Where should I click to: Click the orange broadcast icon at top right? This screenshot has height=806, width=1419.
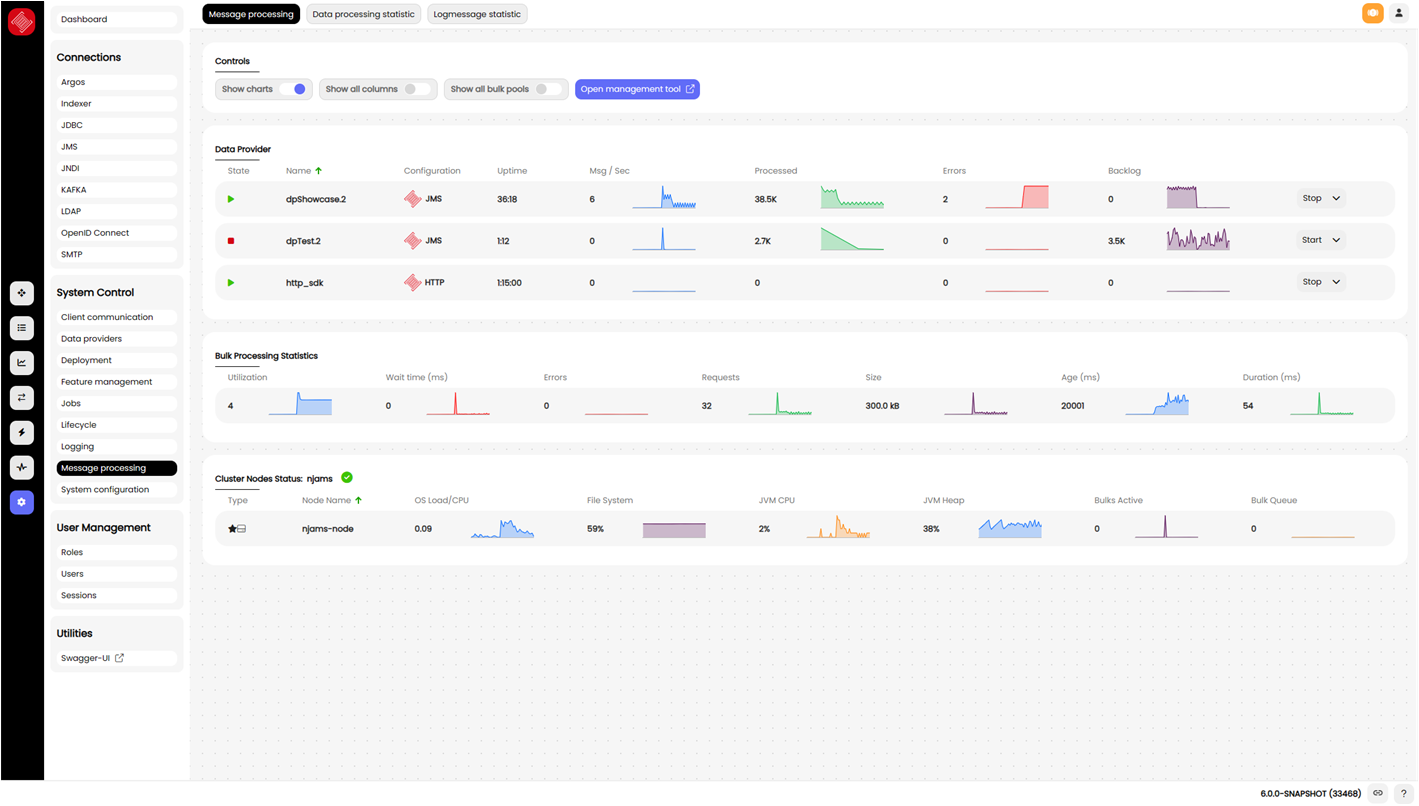[1372, 13]
